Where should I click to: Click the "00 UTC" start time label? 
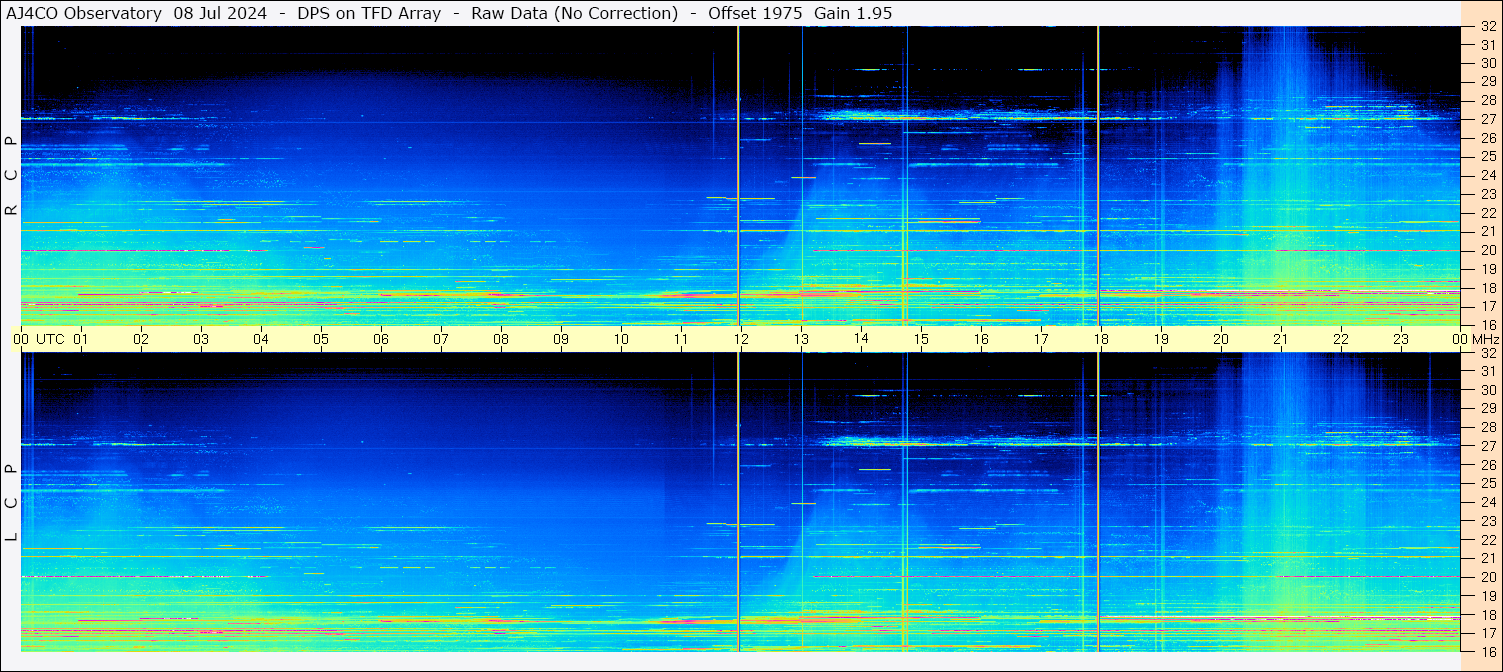(x=39, y=339)
